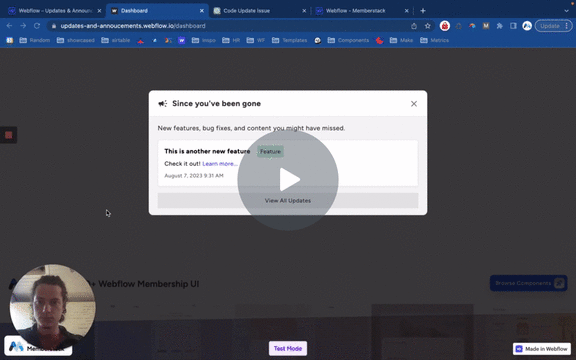This screenshot has width=576, height=360.
Task: Open the first bookmark icon before Random
Action: pos(10,40)
